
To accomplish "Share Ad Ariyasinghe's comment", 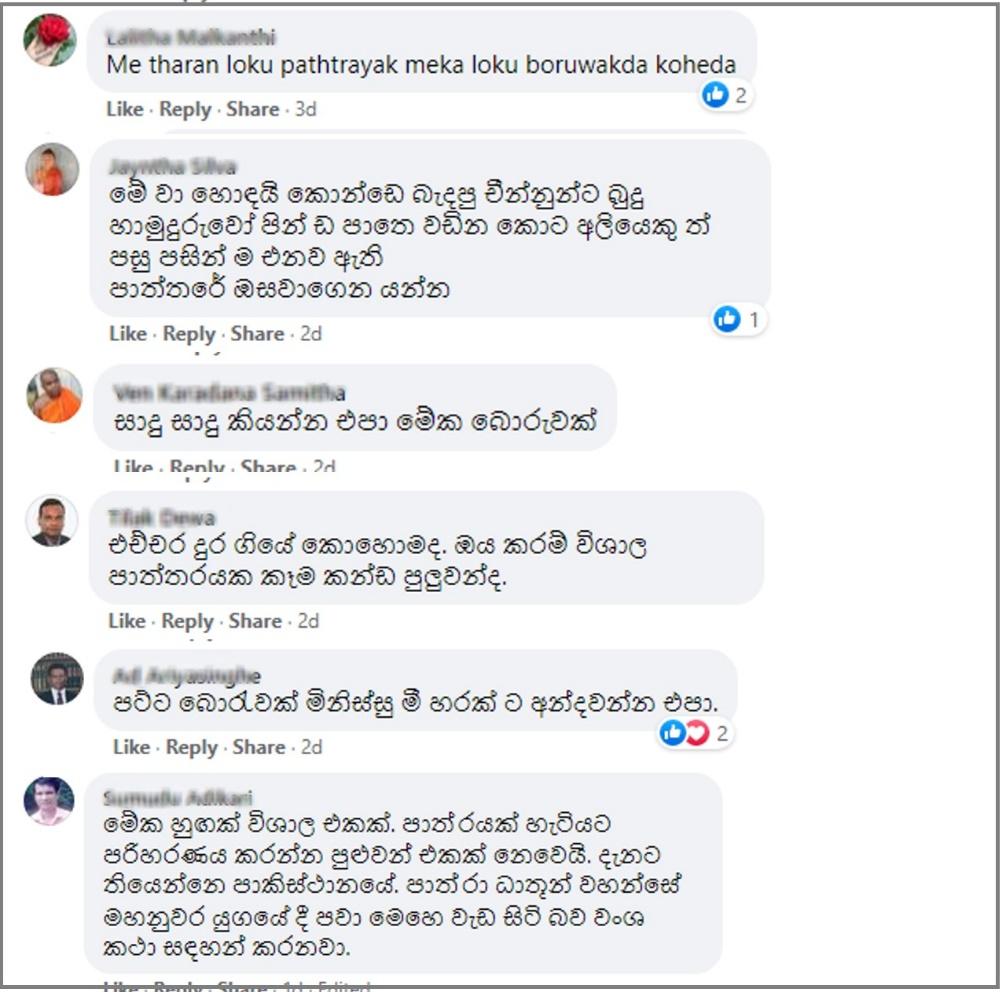I will click(259, 747).
